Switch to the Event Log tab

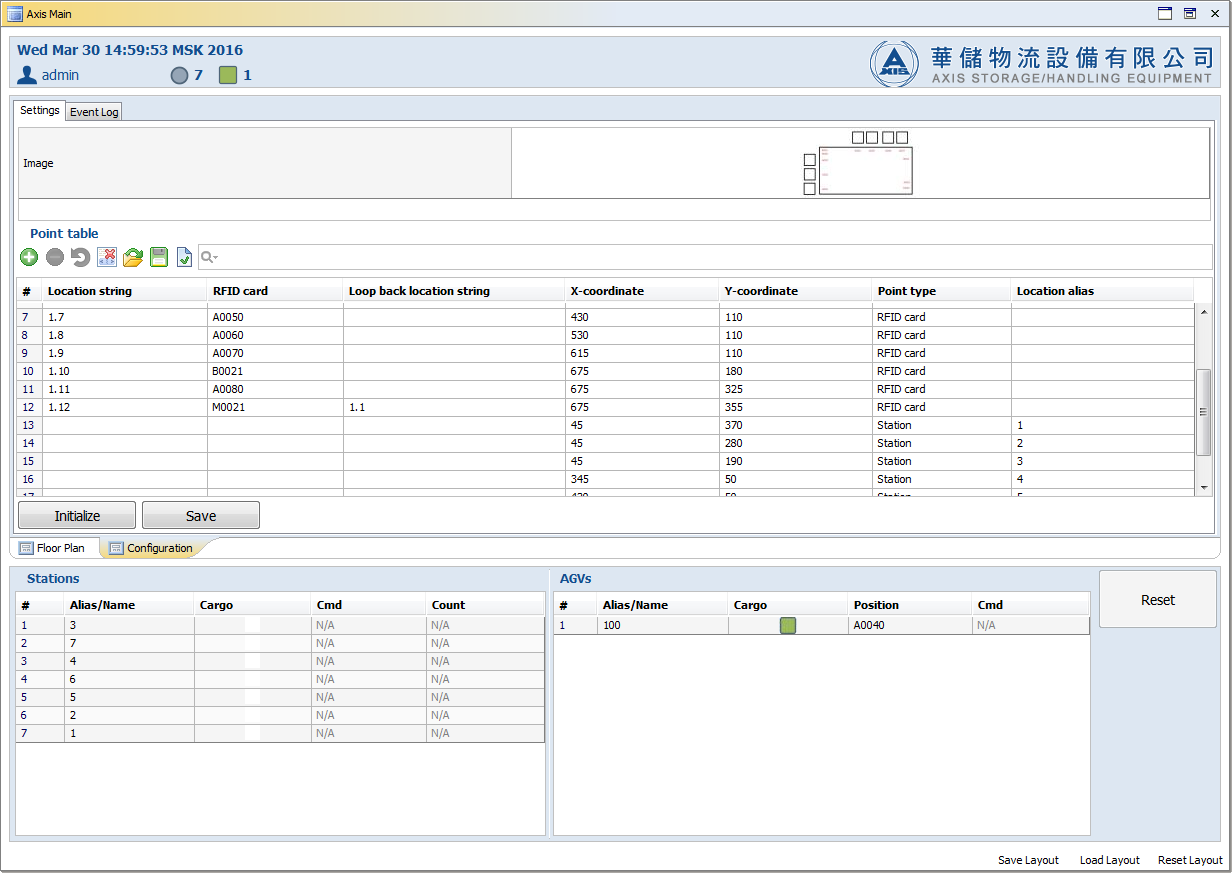(x=94, y=112)
